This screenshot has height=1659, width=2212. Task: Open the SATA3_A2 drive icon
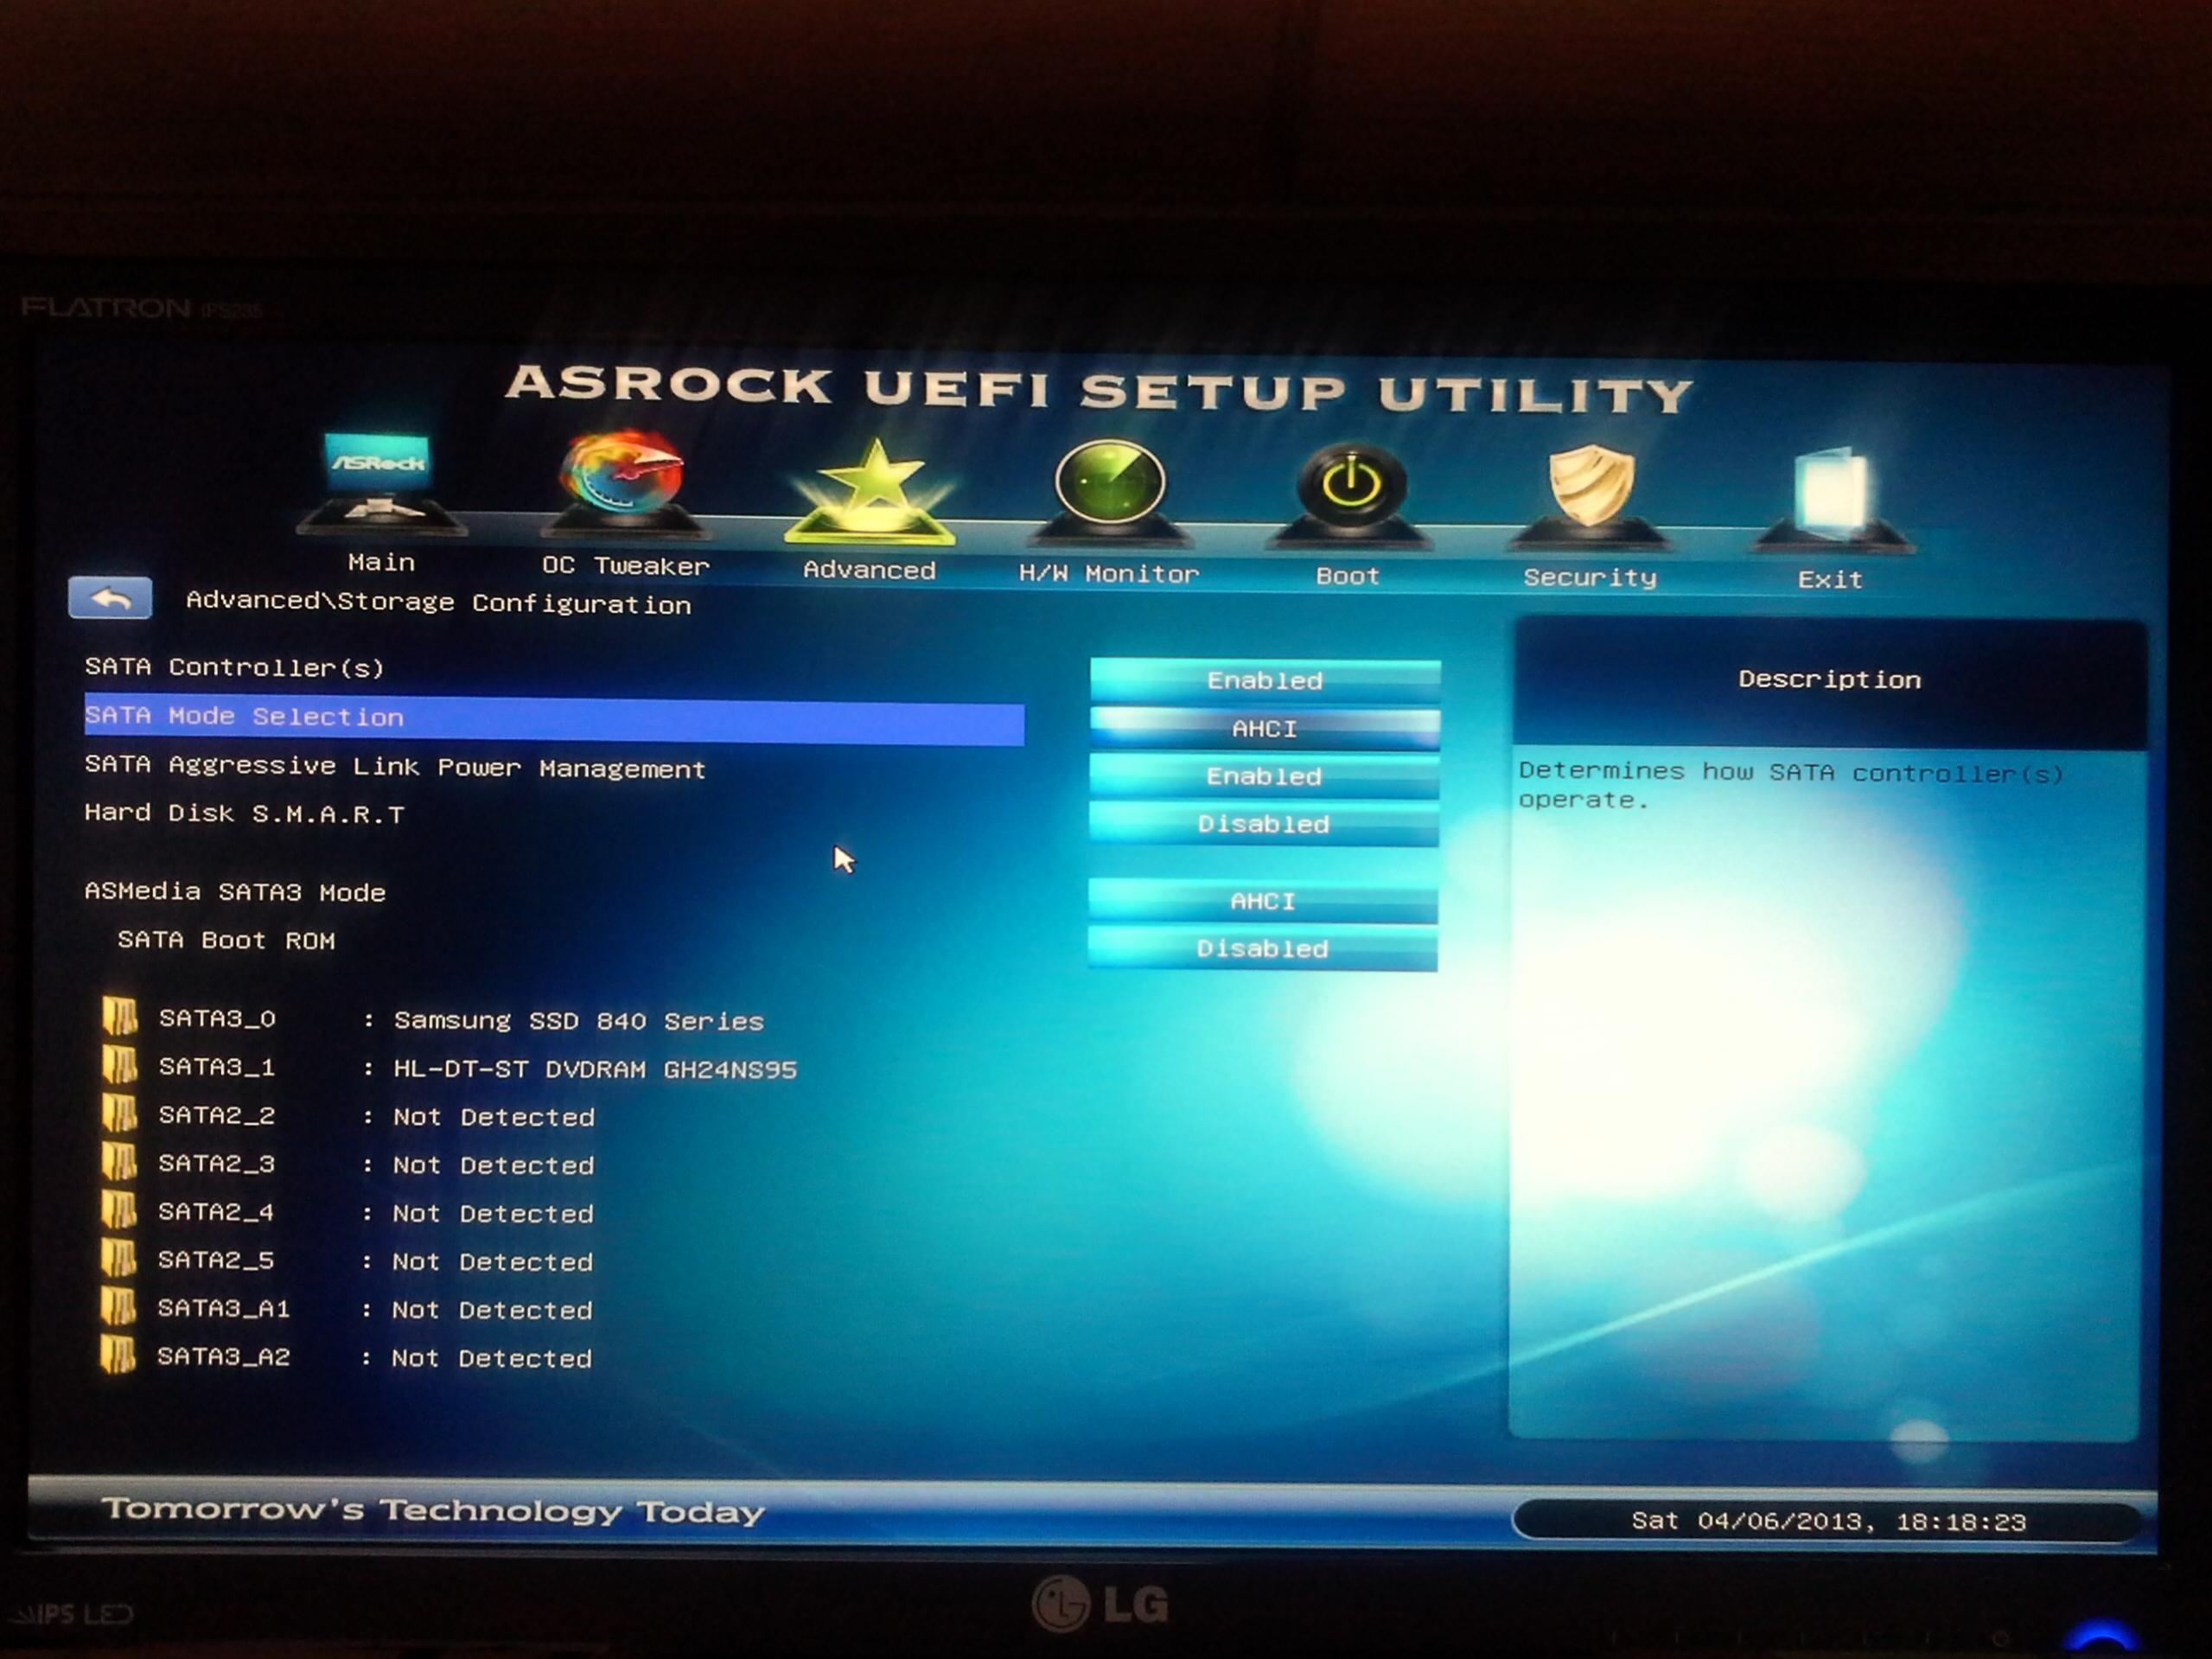point(119,1354)
